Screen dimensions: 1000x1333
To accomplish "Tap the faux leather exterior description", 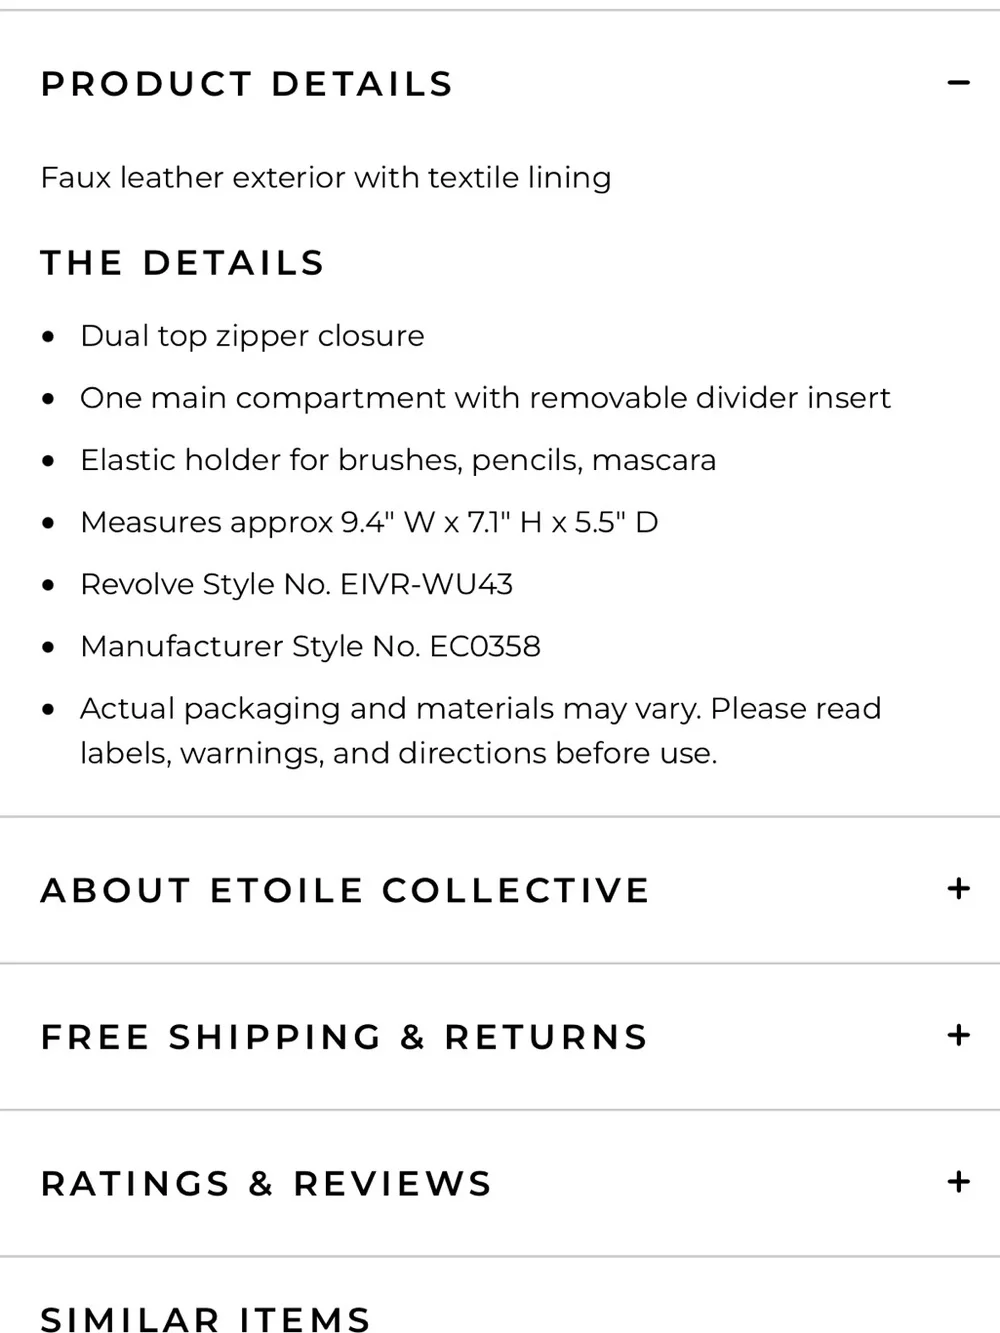I will [x=326, y=178].
